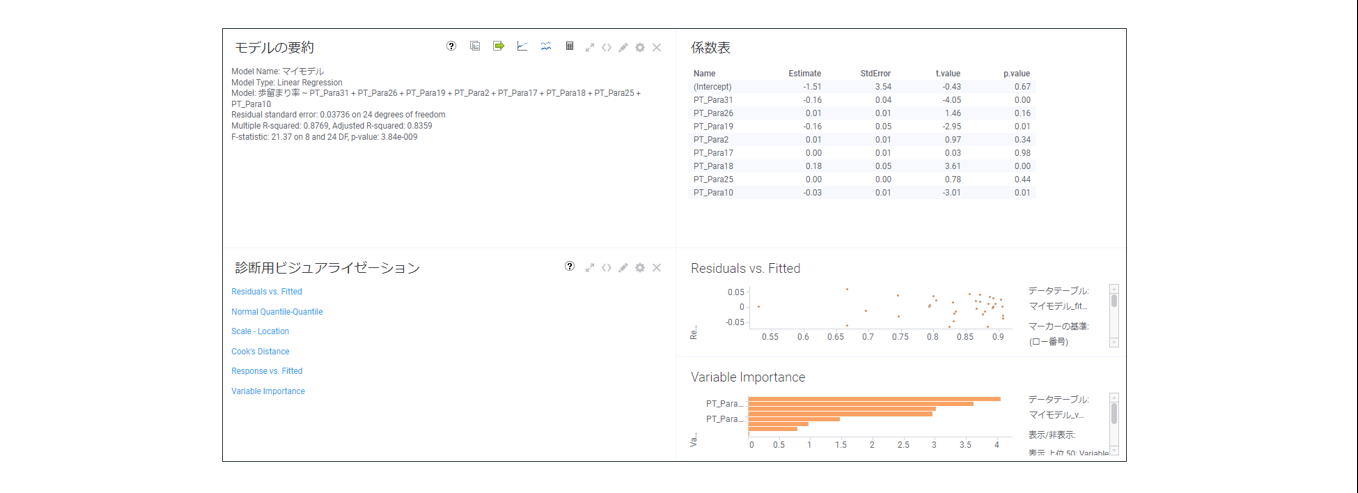Open the code brackets icon in モデルの要約
The height and width of the screenshot is (493, 1358).
606,47
